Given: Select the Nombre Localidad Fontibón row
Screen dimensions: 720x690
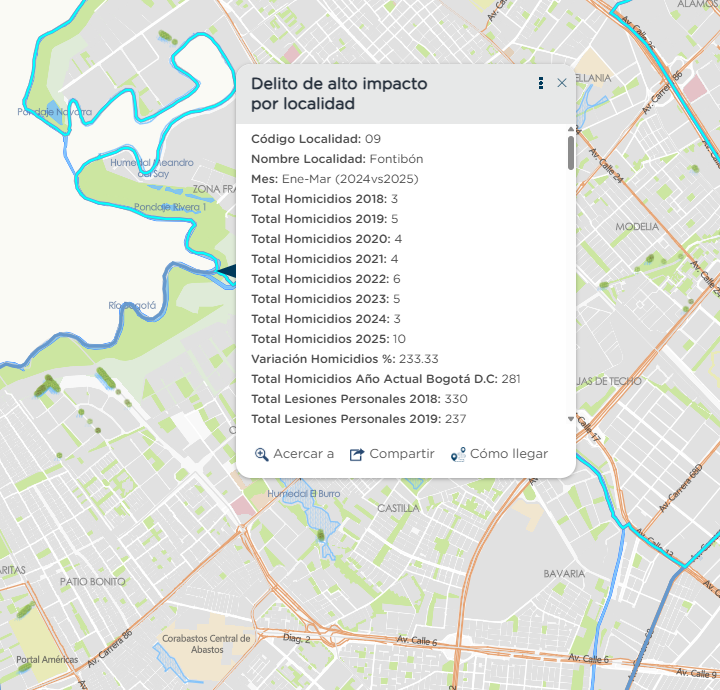Looking at the screenshot, I should (337, 159).
